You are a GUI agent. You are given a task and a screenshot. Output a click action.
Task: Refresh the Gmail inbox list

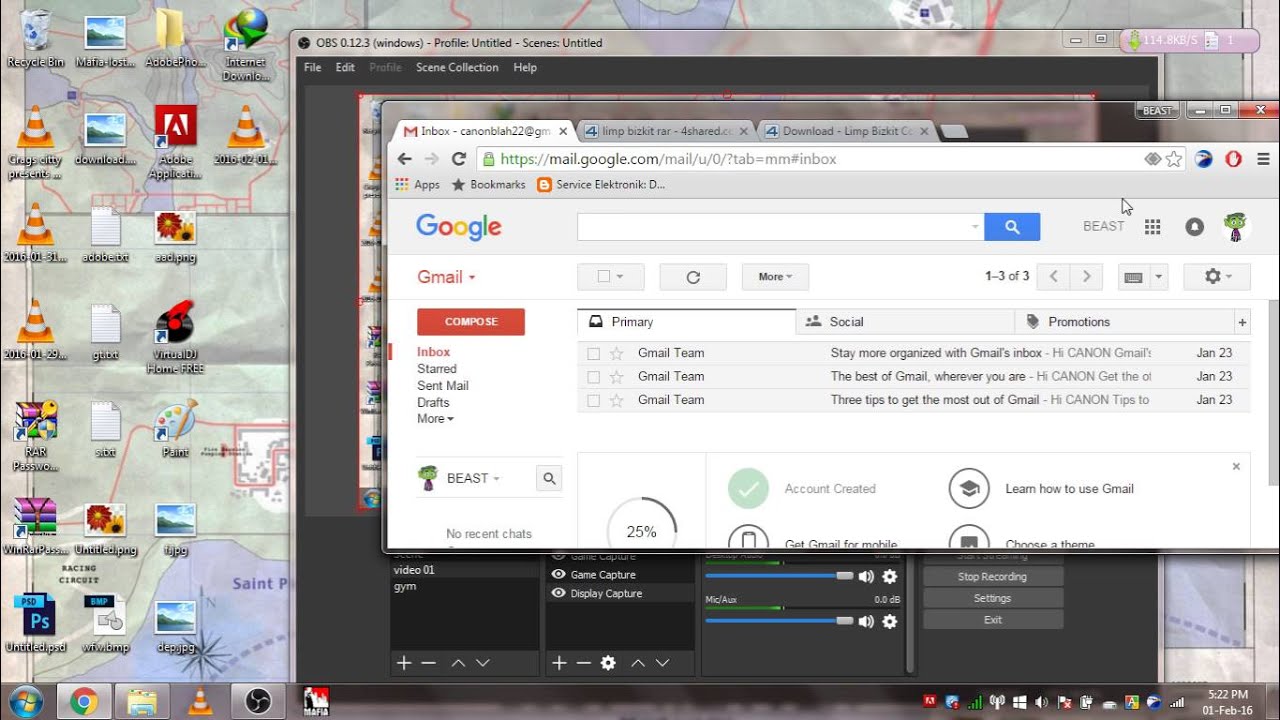(693, 277)
